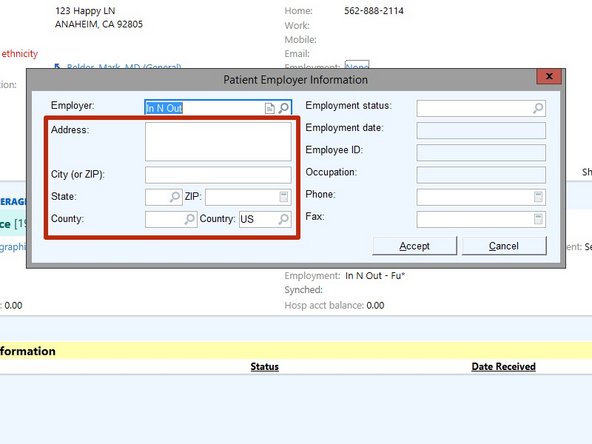This screenshot has height=444, width=592.
Task: Click the Status column header
Action: click(x=265, y=367)
